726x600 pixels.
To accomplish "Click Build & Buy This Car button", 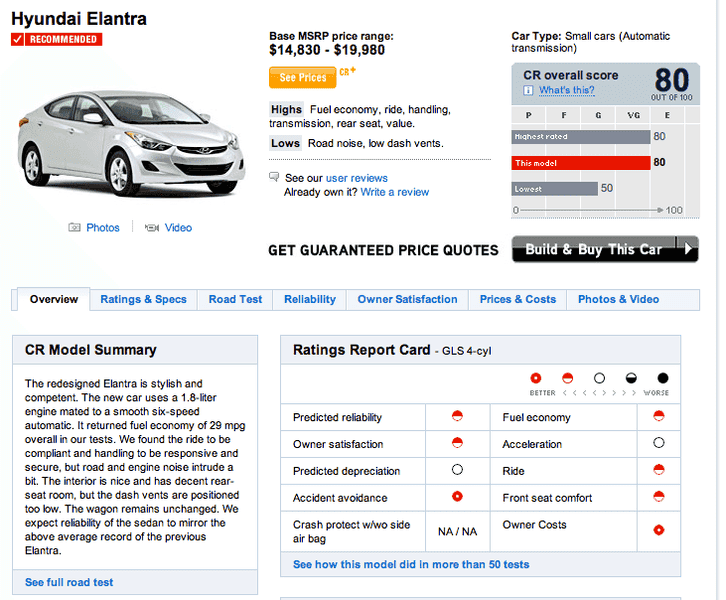I will (605, 249).
